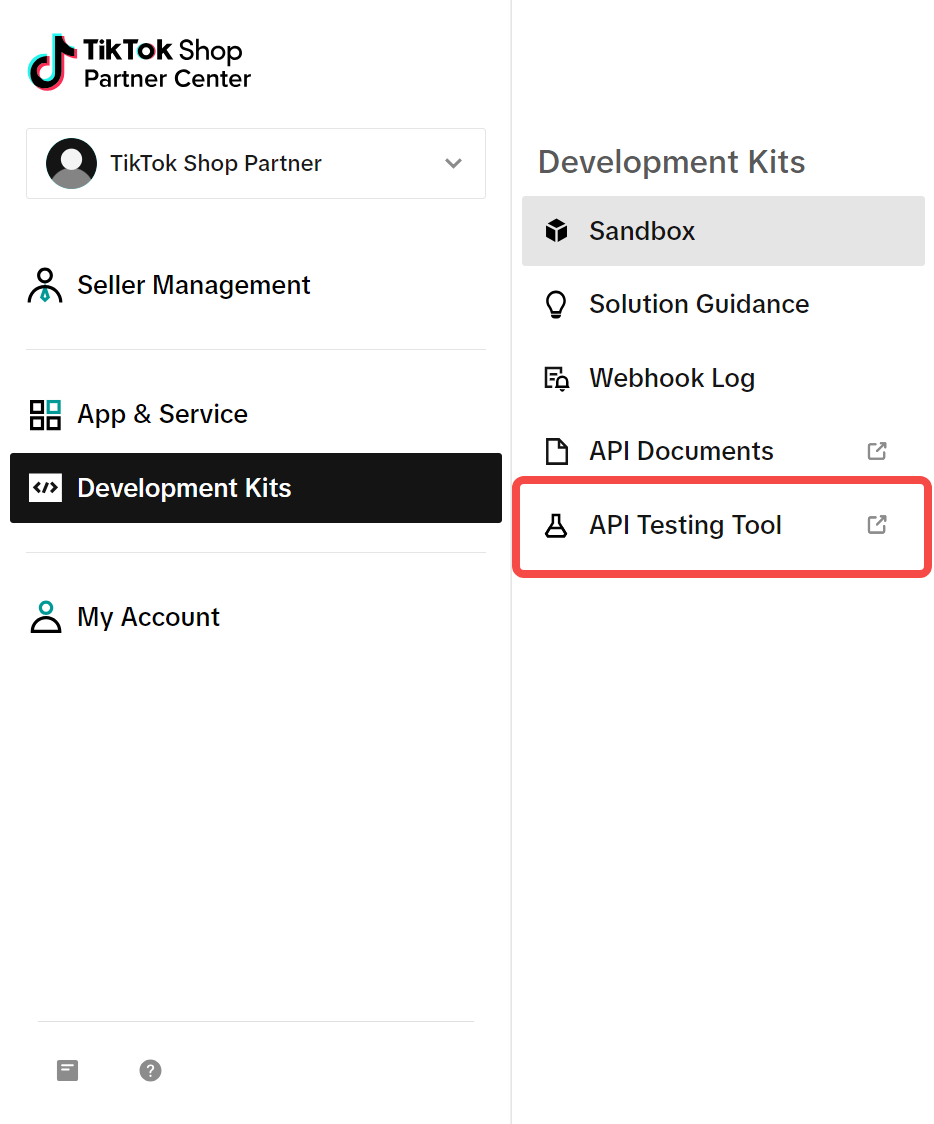The height and width of the screenshot is (1124, 934).
Task: Click the Development Kits code icon
Action: (45, 488)
